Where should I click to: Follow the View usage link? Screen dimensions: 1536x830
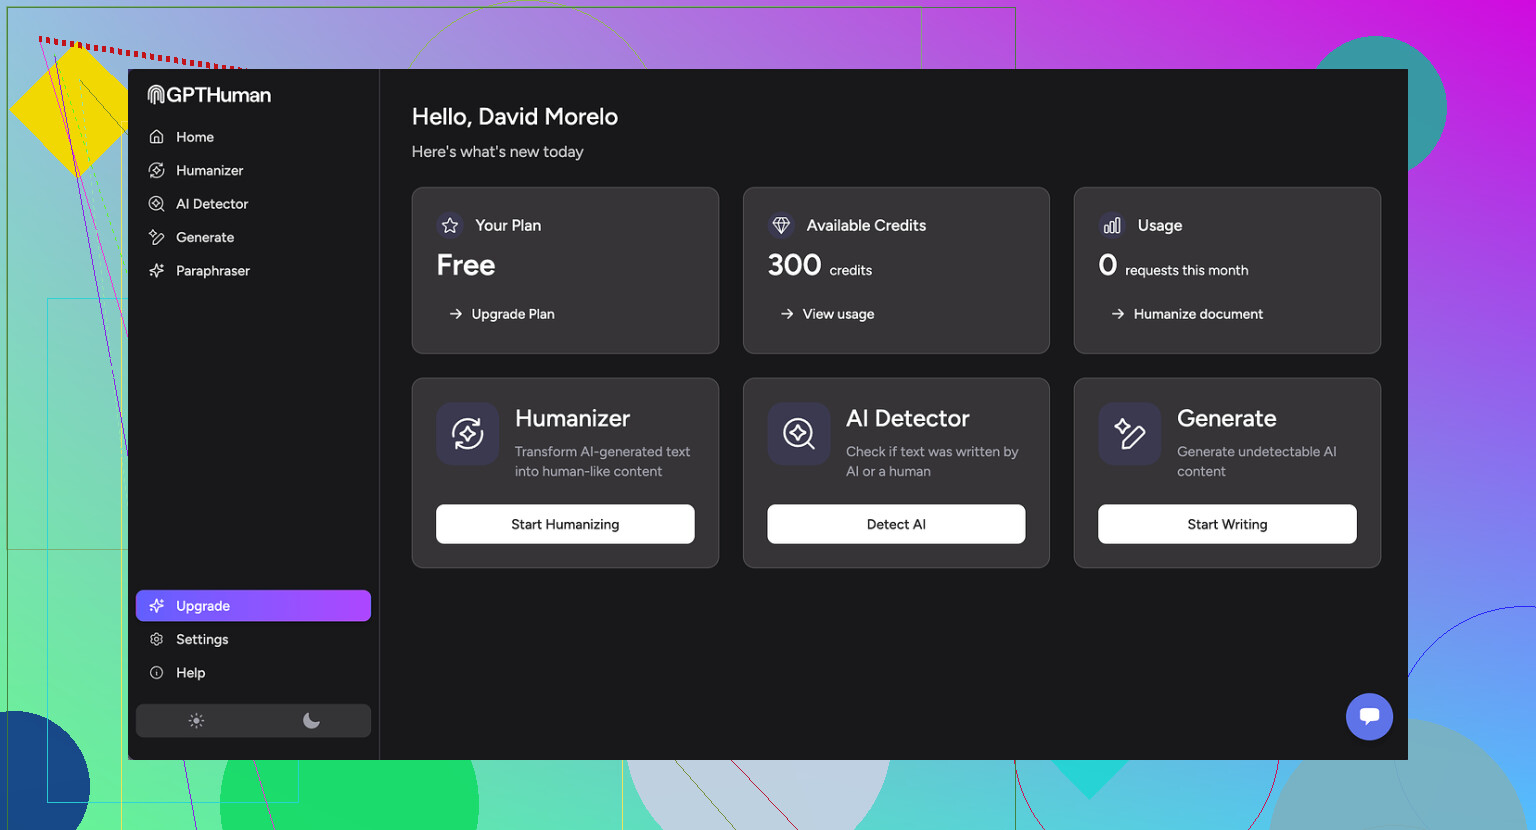(837, 314)
